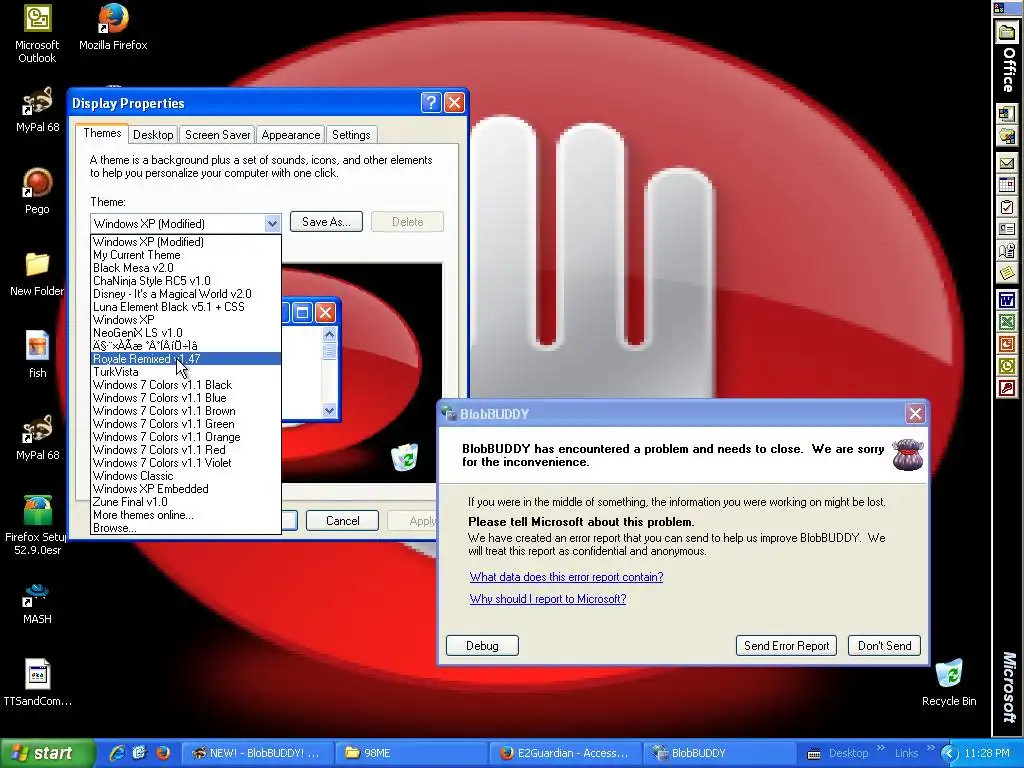Choose Windows Classic theme option

pyautogui.click(x=186, y=476)
